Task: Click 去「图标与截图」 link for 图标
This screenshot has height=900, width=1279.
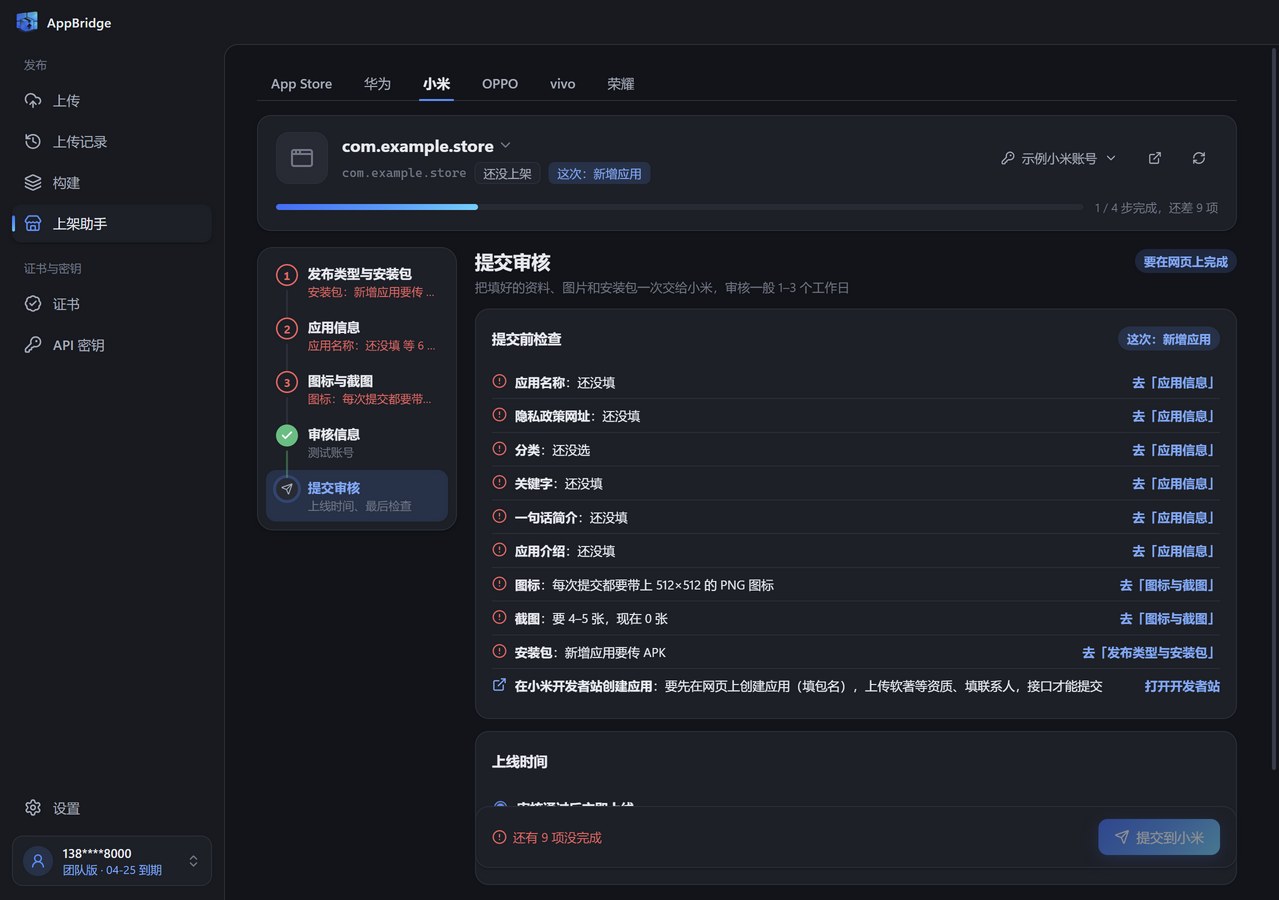Action: pos(1168,585)
